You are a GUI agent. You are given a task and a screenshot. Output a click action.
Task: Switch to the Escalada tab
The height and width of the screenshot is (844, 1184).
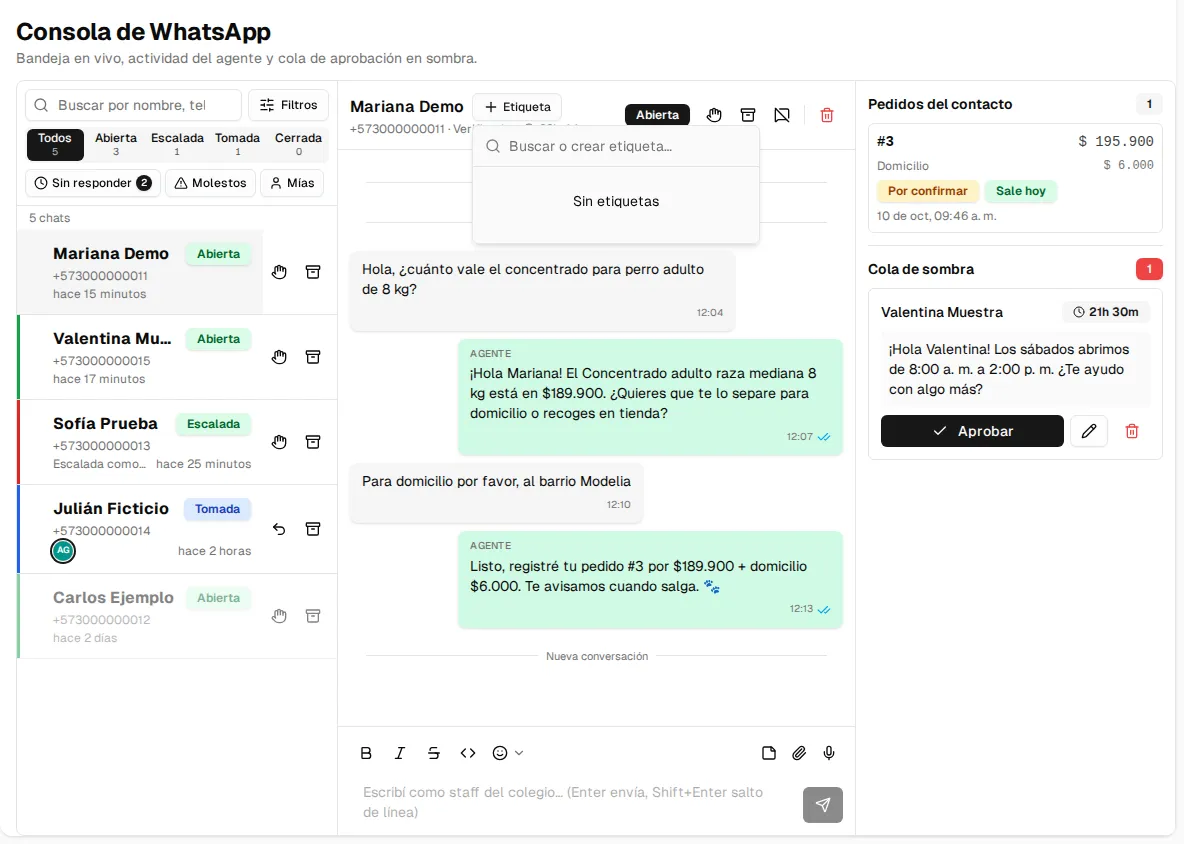(177, 144)
